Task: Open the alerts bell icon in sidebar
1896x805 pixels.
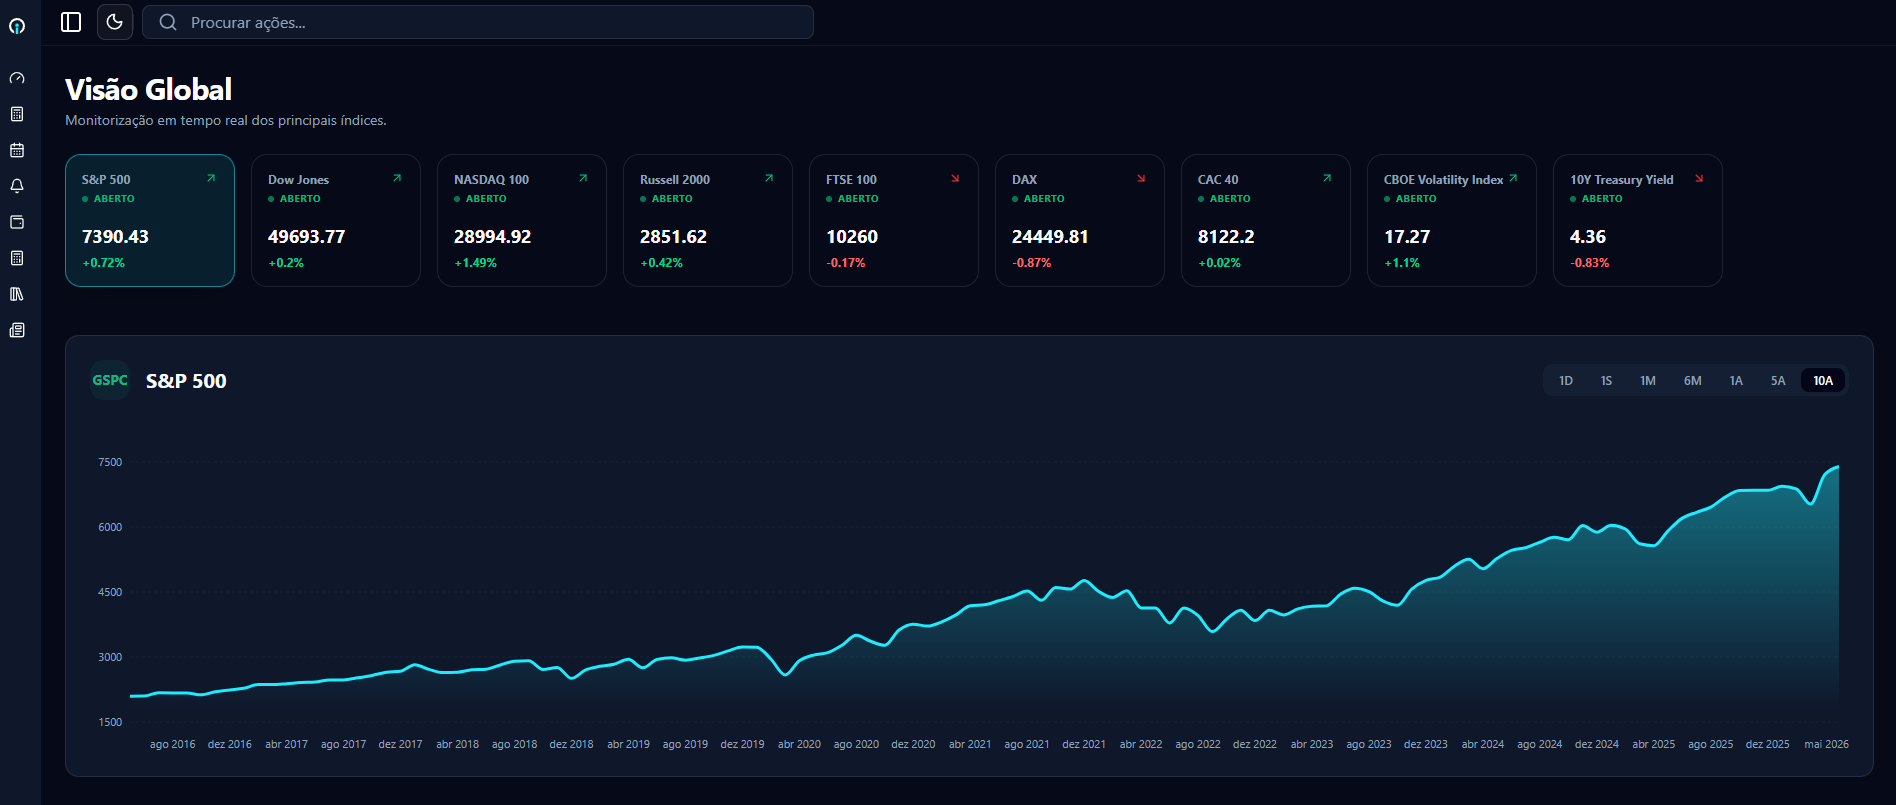Action: 17,186
